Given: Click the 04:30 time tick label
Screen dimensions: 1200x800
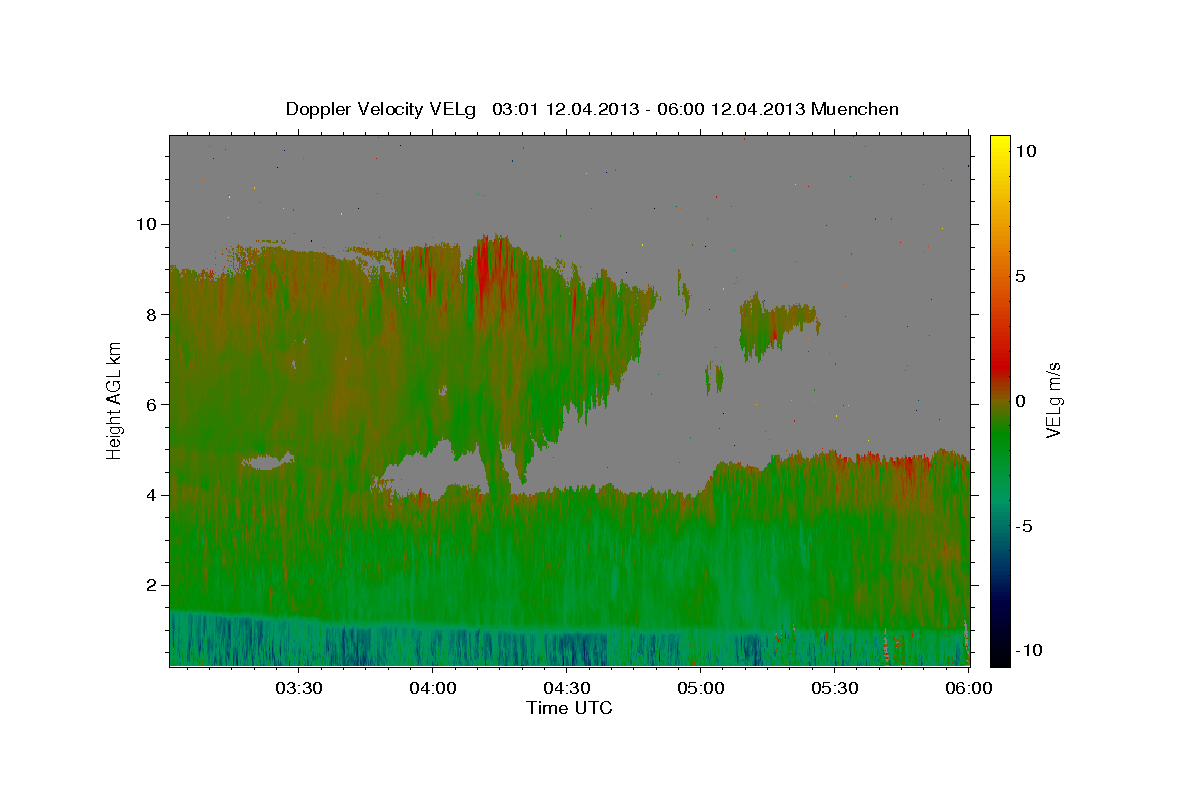Looking at the screenshot, I should (566, 688).
